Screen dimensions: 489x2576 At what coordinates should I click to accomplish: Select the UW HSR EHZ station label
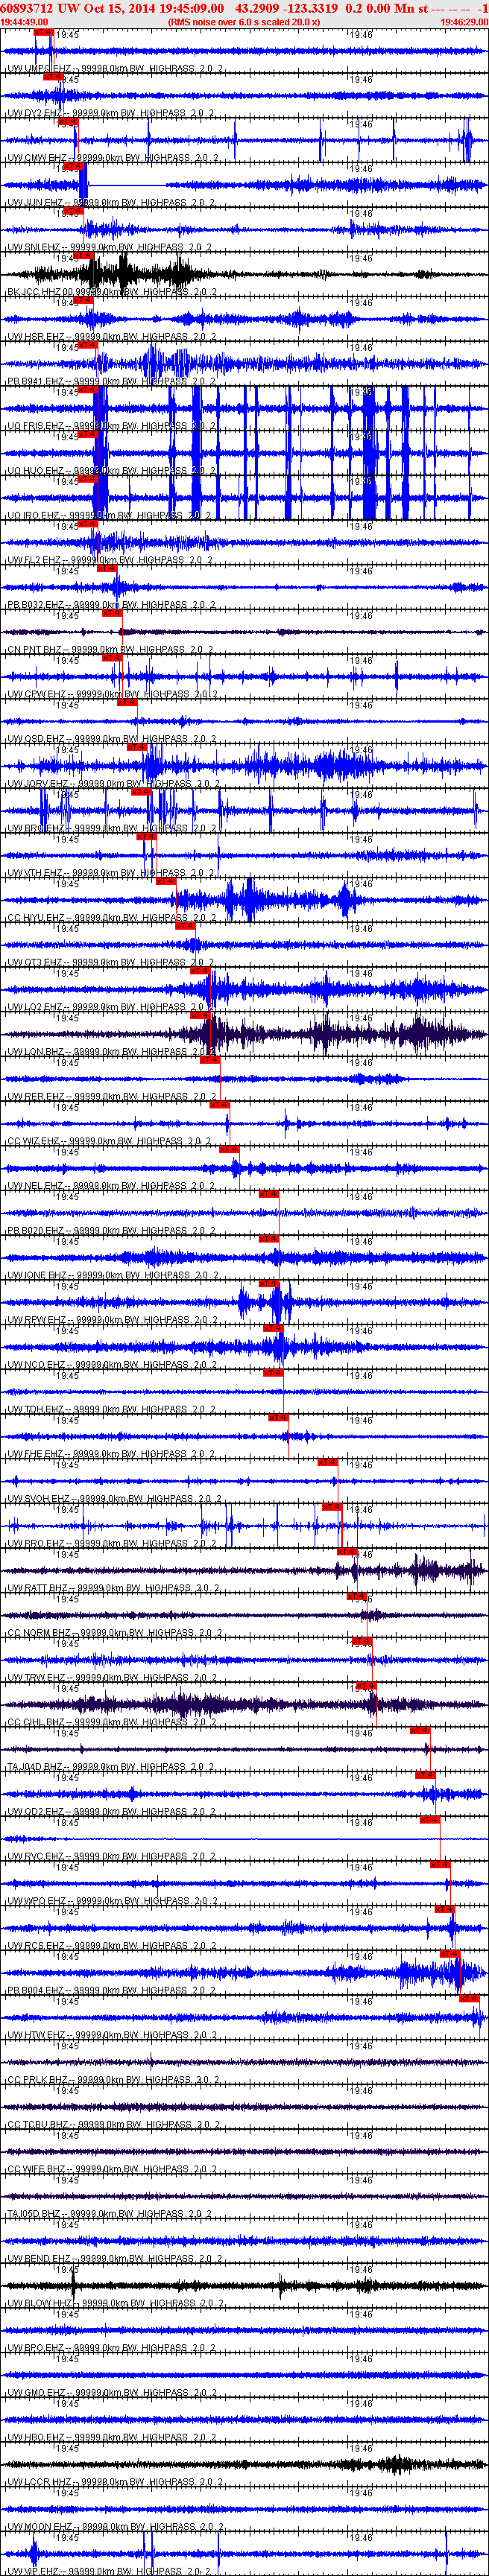[111, 337]
